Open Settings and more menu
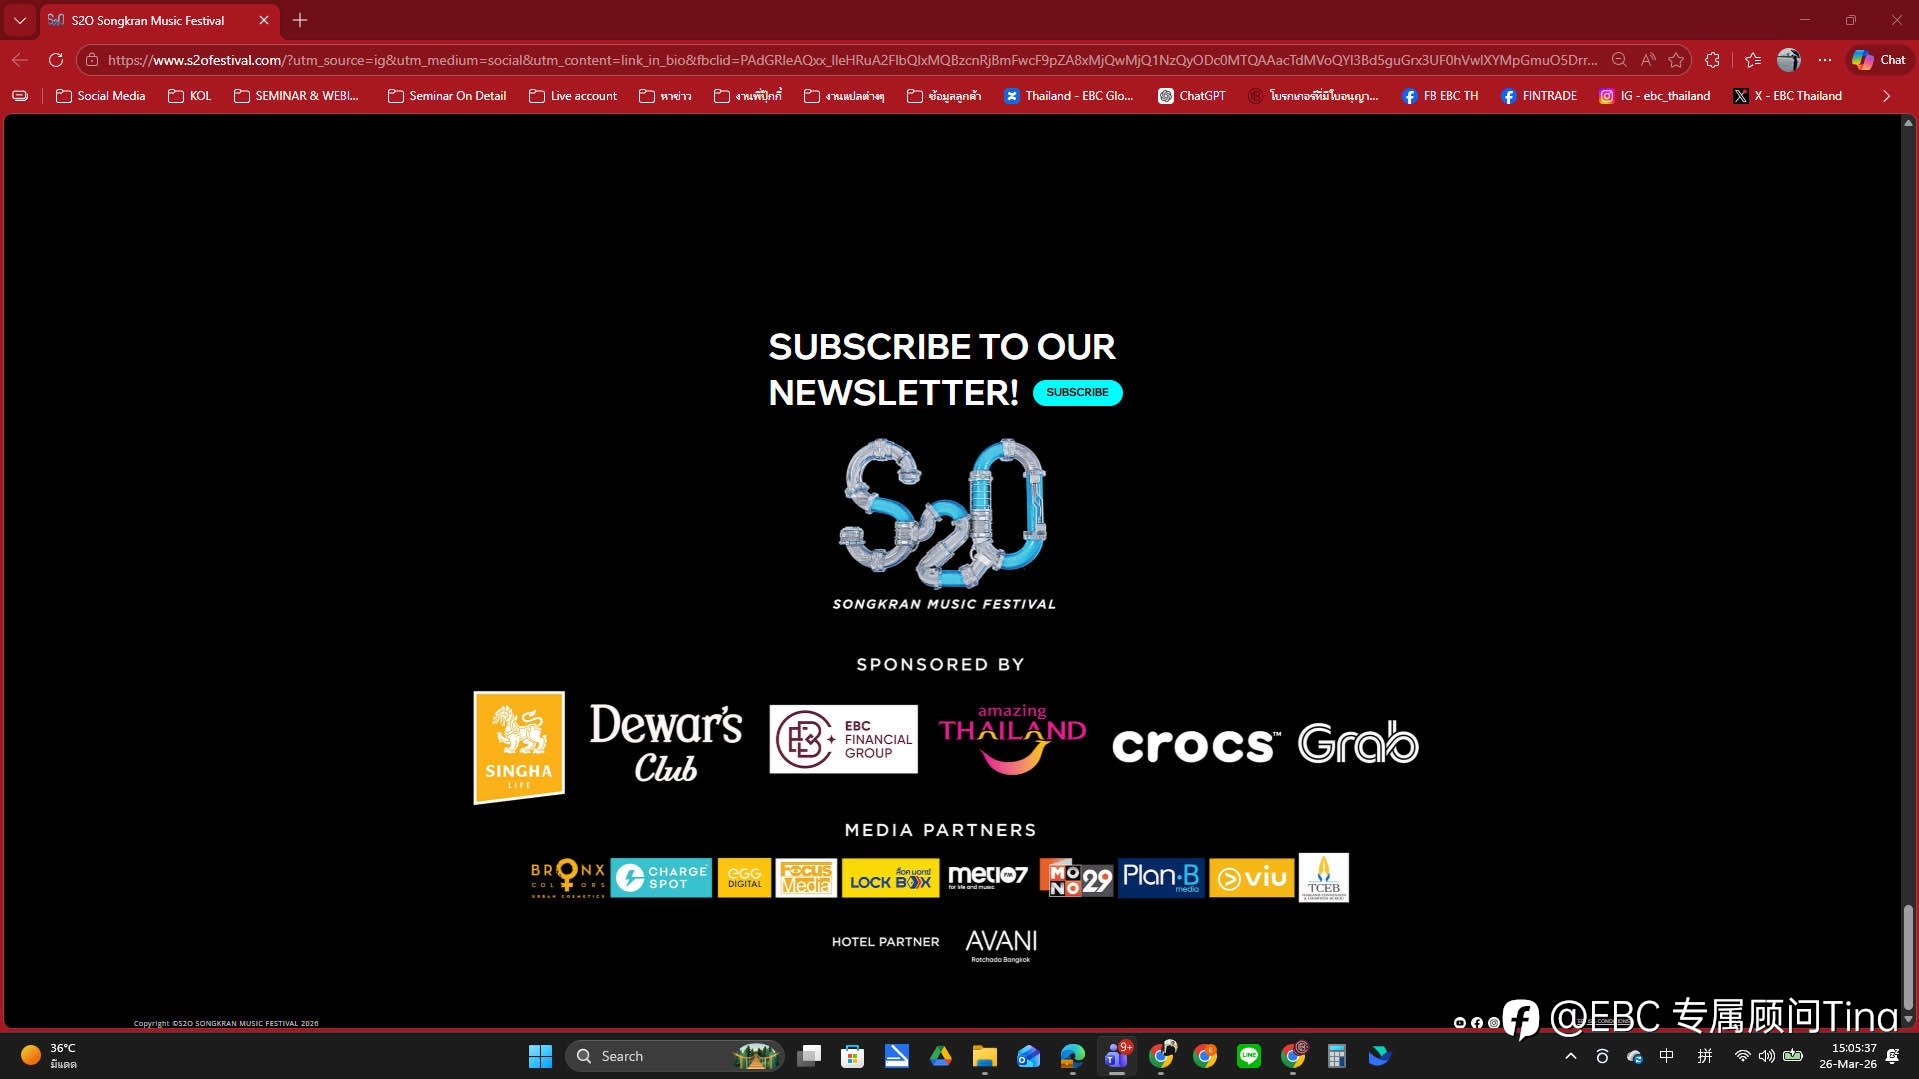 [x=1825, y=60]
